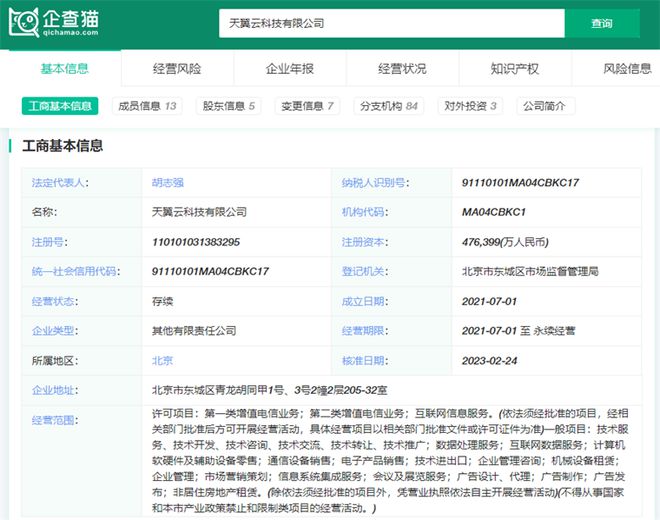This screenshot has height=520, width=660.
Task: Open legal representative 胡志强 link
Action: 168,183
